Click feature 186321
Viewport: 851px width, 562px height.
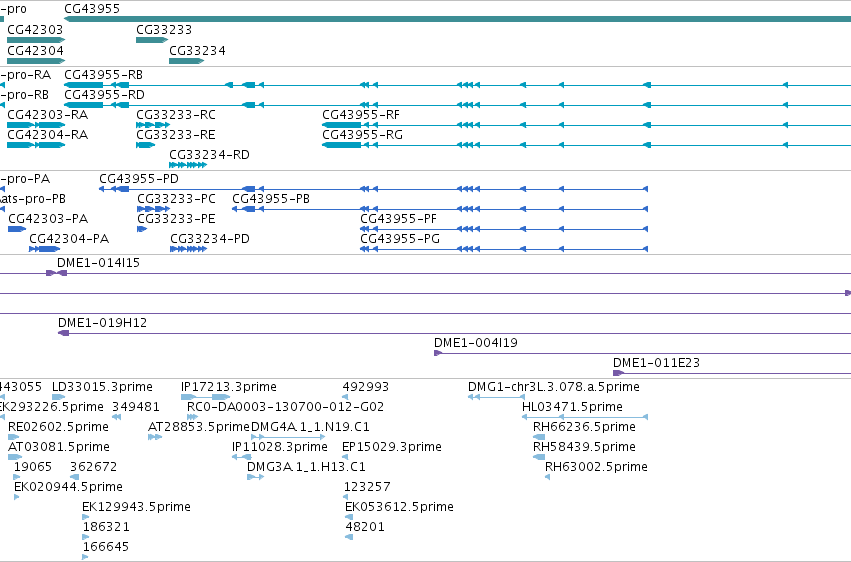pos(86,538)
